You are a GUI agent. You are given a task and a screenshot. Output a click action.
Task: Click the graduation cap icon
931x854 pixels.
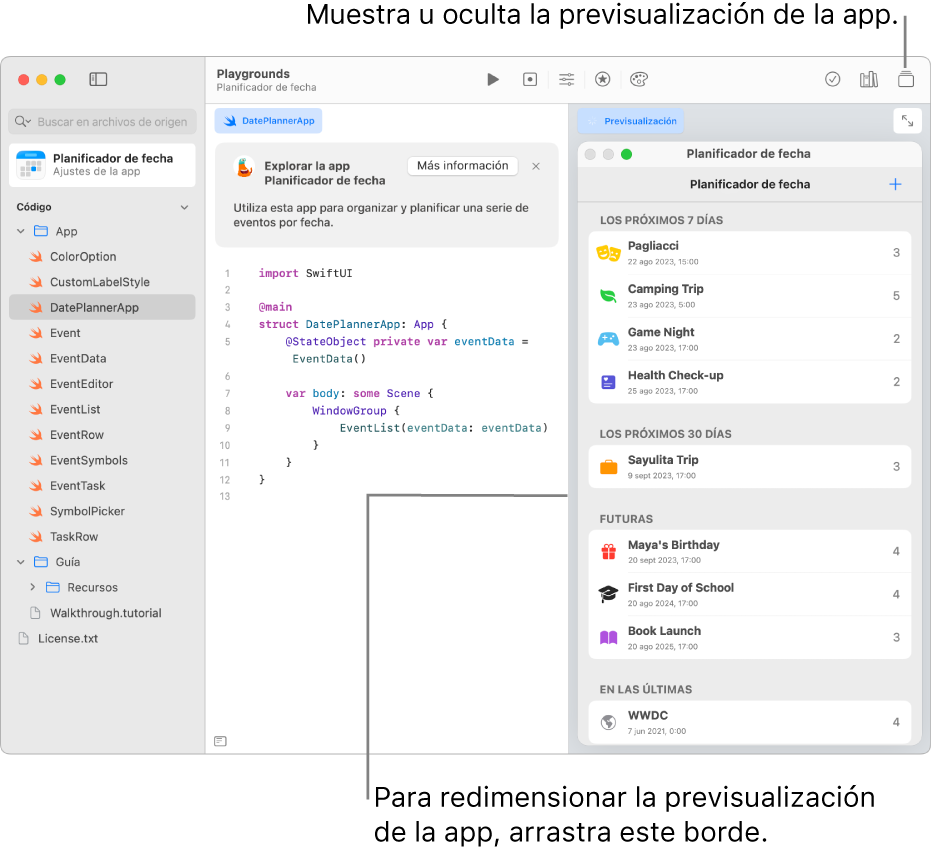point(608,594)
